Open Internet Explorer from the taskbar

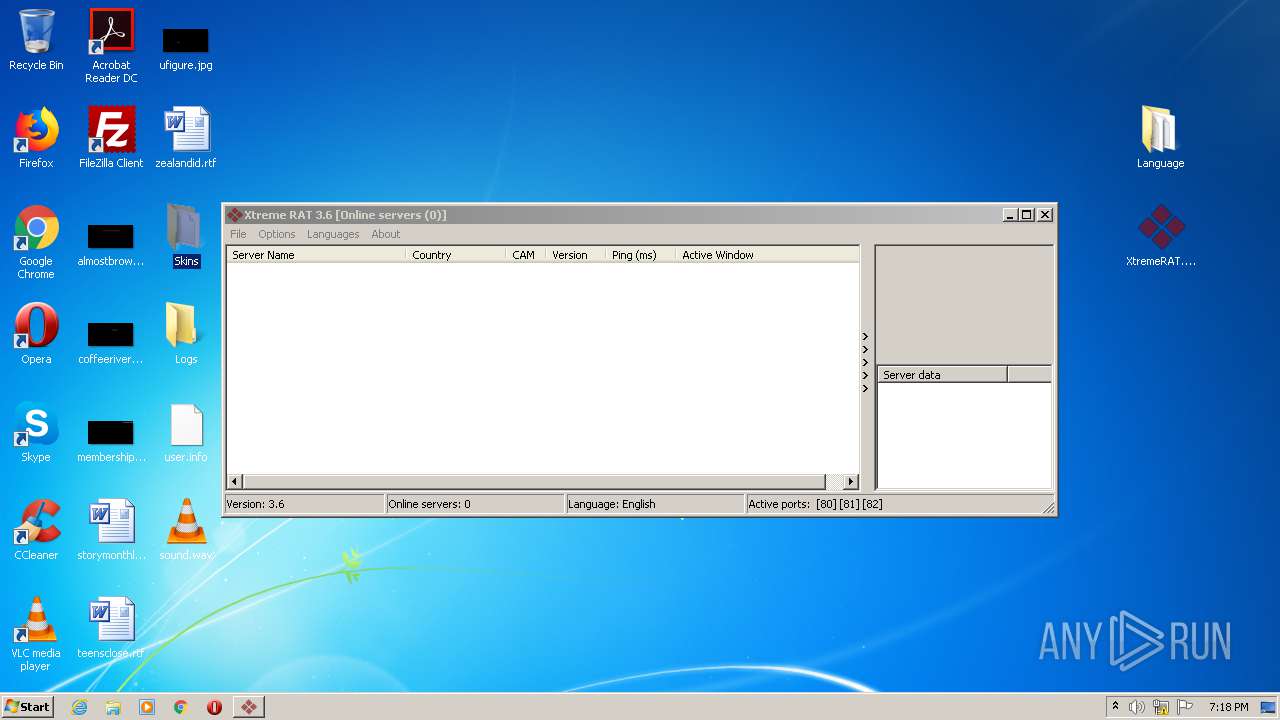(x=79, y=707)
